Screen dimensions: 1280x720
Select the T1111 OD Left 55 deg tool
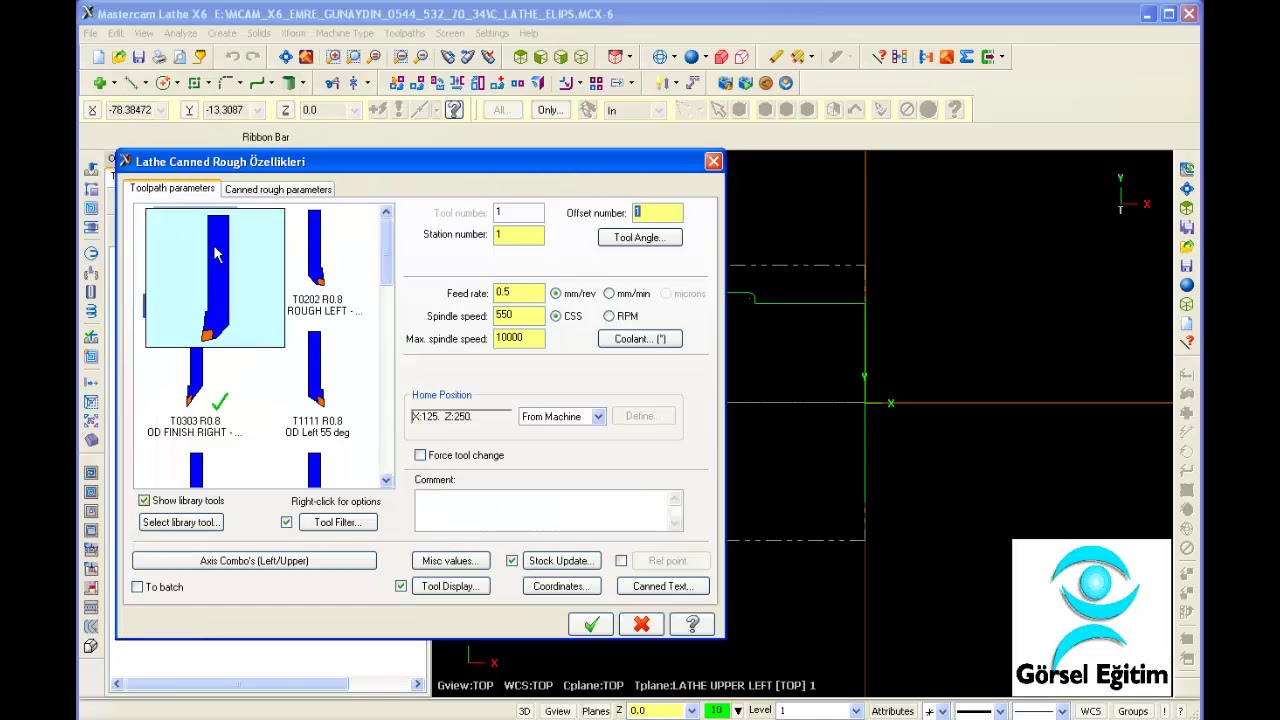pyautogui.click(x=317, y=387)
